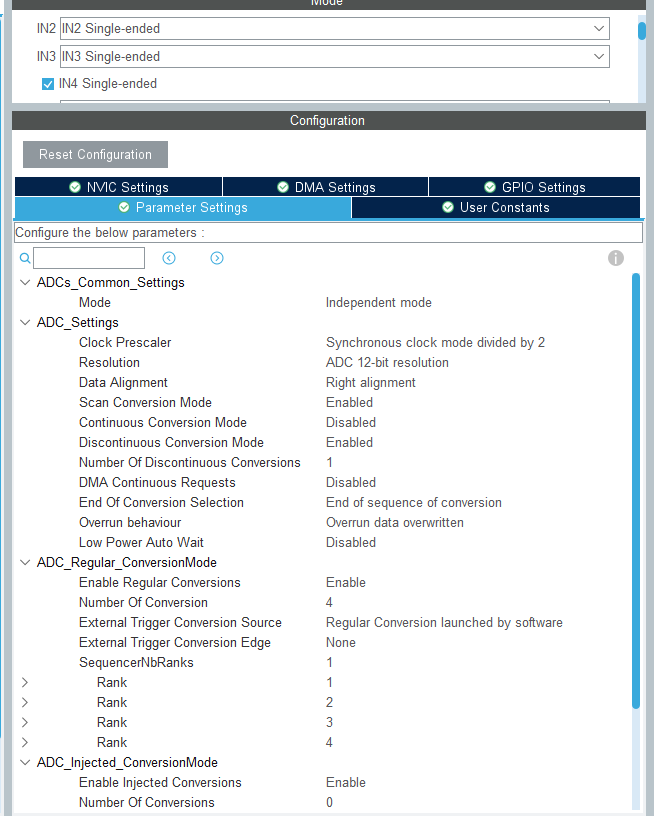
Task: Uncheck the IN4 Single-ended checkbox
Action: (x=48, y=84)
